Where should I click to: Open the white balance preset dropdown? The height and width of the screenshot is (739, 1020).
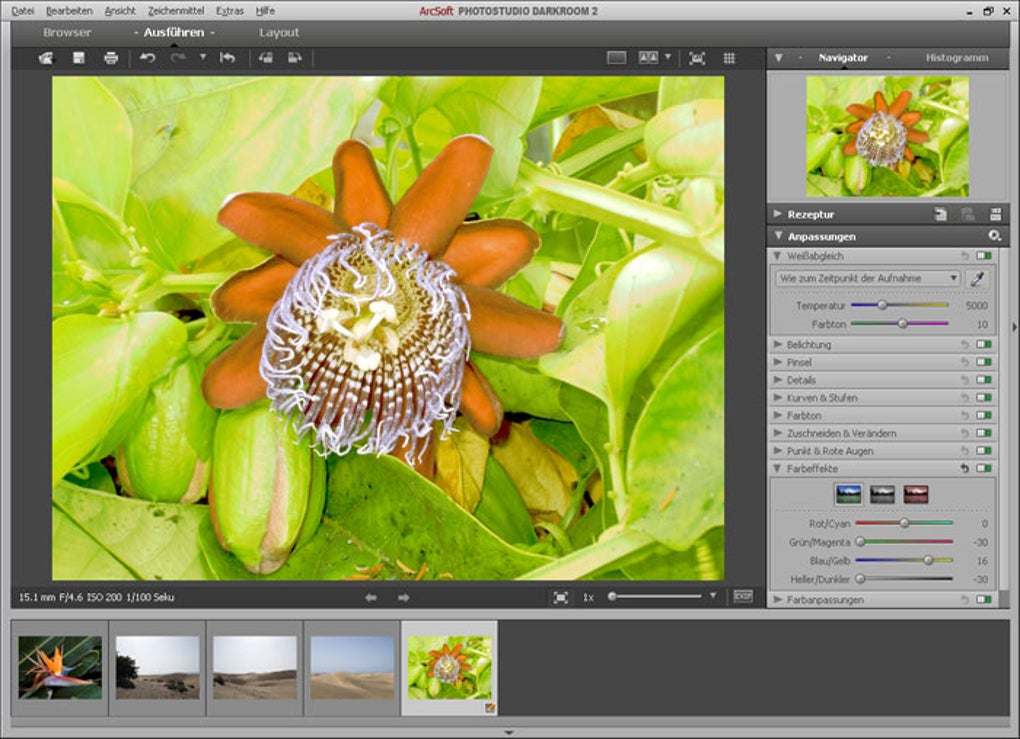[x=868, y=279]
